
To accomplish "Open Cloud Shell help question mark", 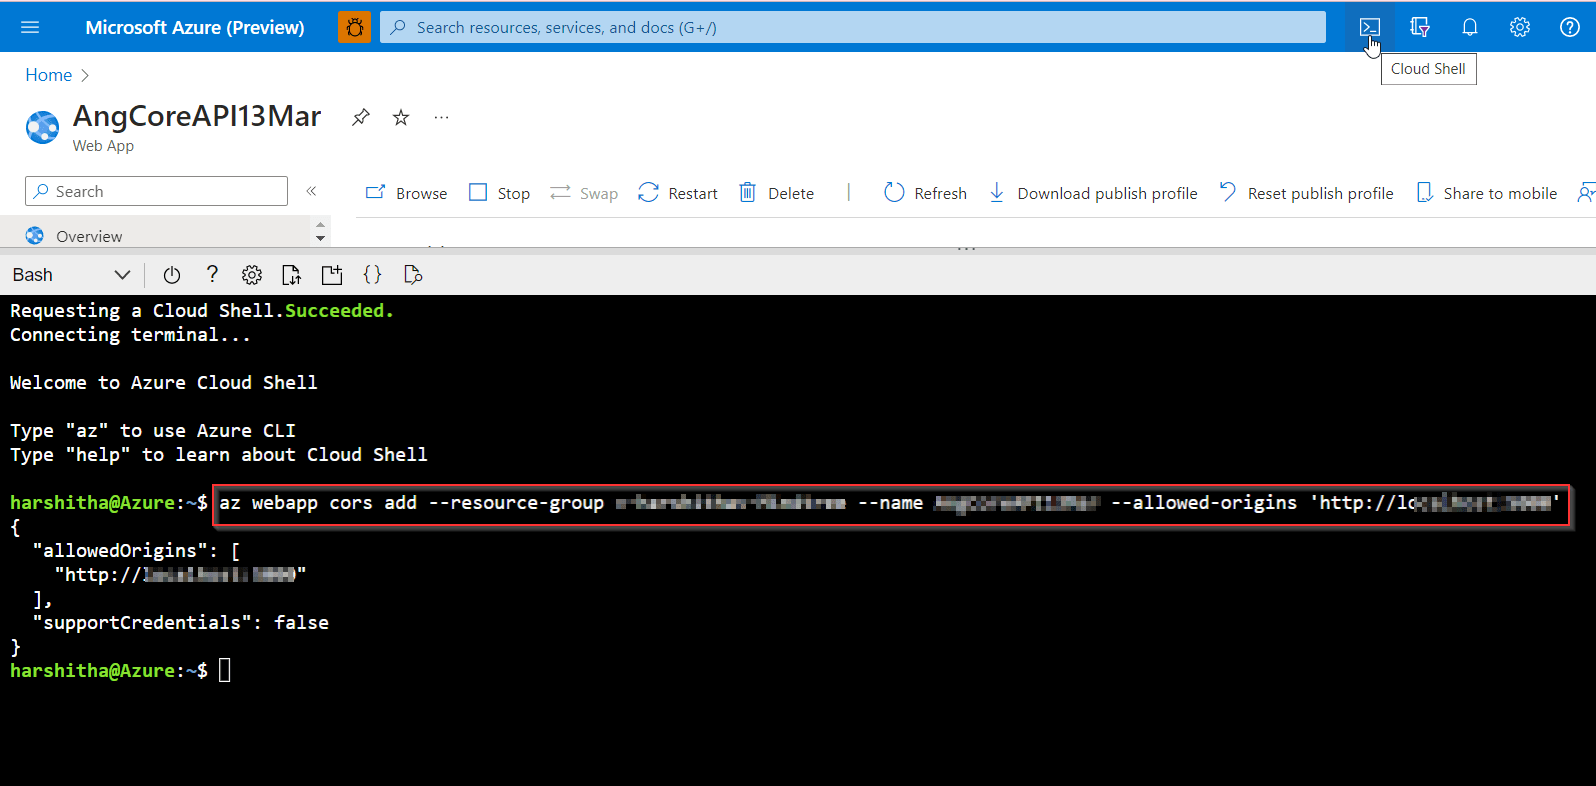I will click(212, 275).
